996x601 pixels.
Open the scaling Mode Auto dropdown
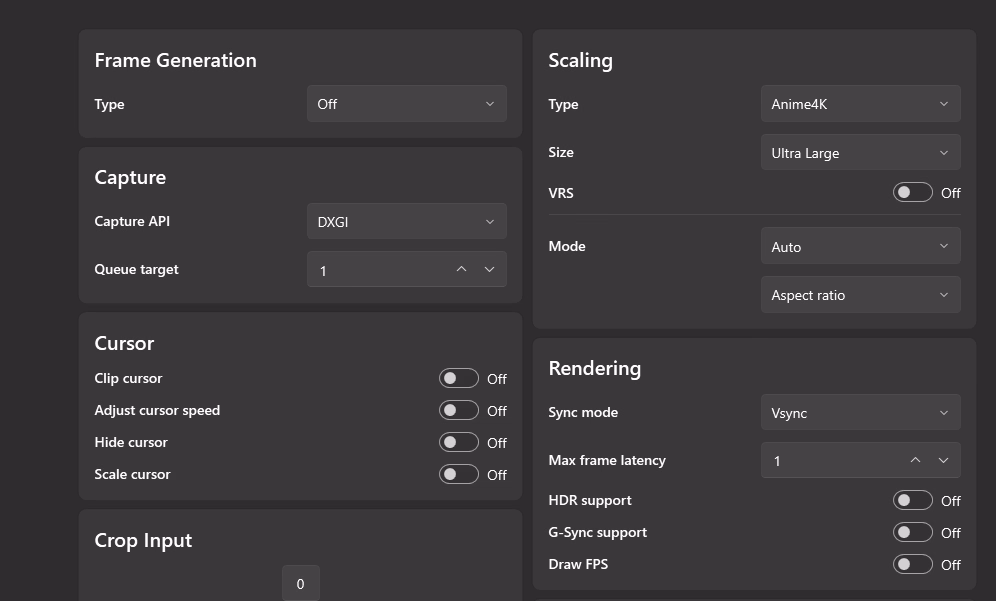tap(860, 247)
